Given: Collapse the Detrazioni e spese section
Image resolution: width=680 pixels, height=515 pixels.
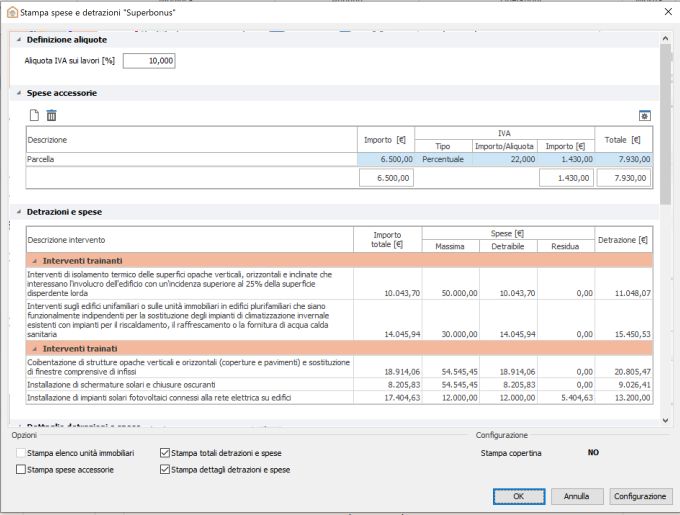Looking at the screenshot, I should click(x=17, y=212).
